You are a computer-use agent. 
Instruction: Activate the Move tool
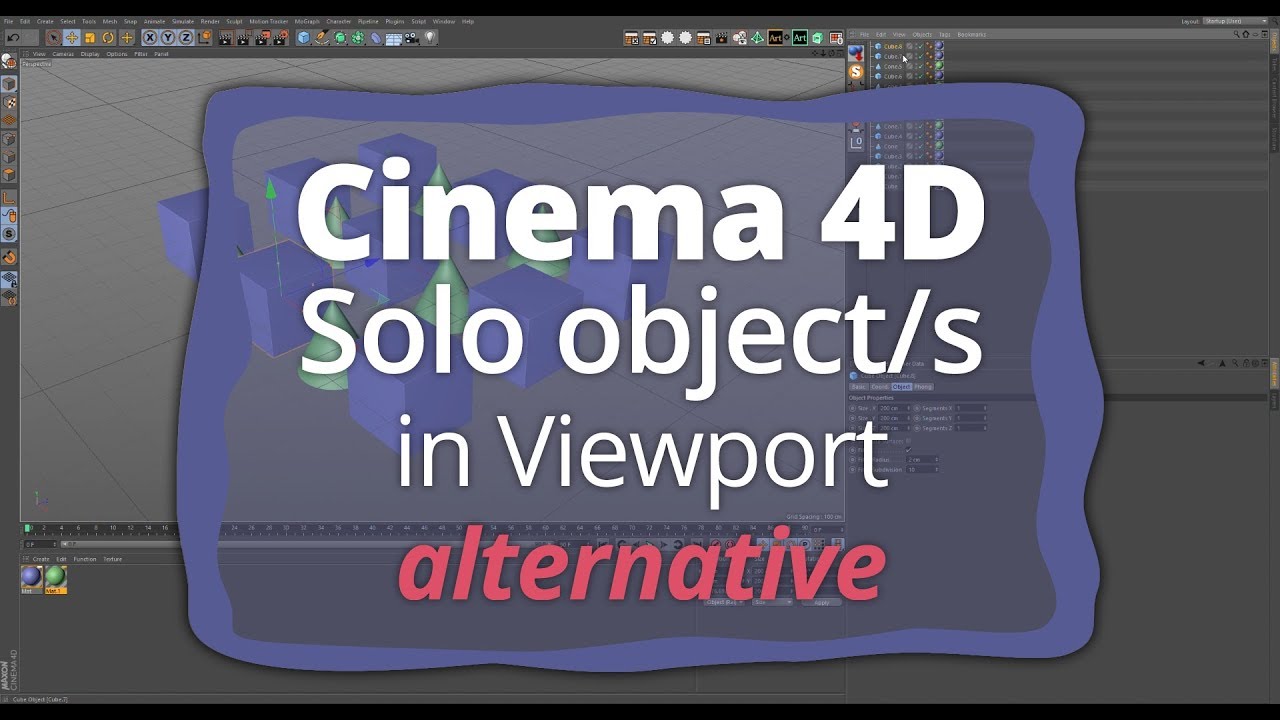(72, 37)
